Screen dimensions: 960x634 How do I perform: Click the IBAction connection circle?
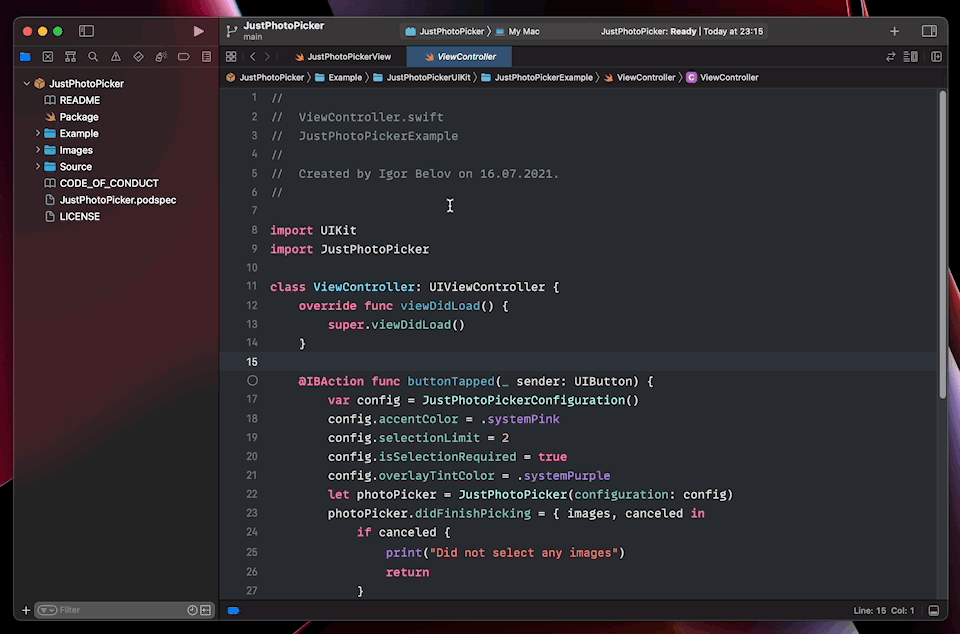[x=252, y=381]
